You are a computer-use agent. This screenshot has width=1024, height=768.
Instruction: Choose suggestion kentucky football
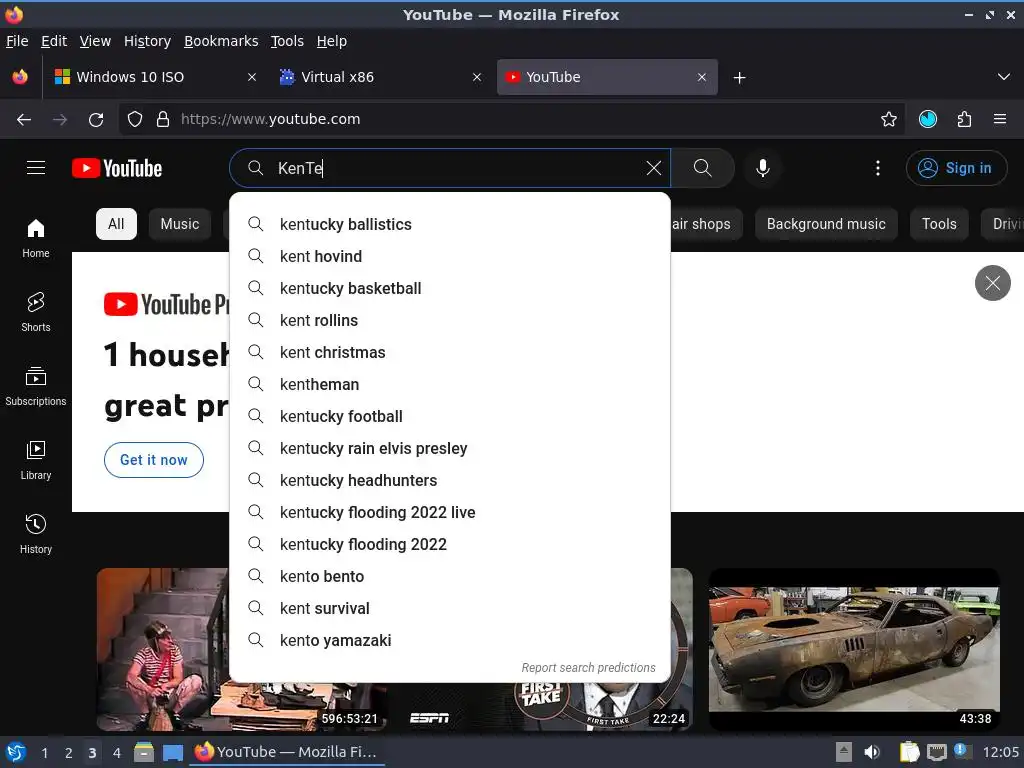point(450,416)
